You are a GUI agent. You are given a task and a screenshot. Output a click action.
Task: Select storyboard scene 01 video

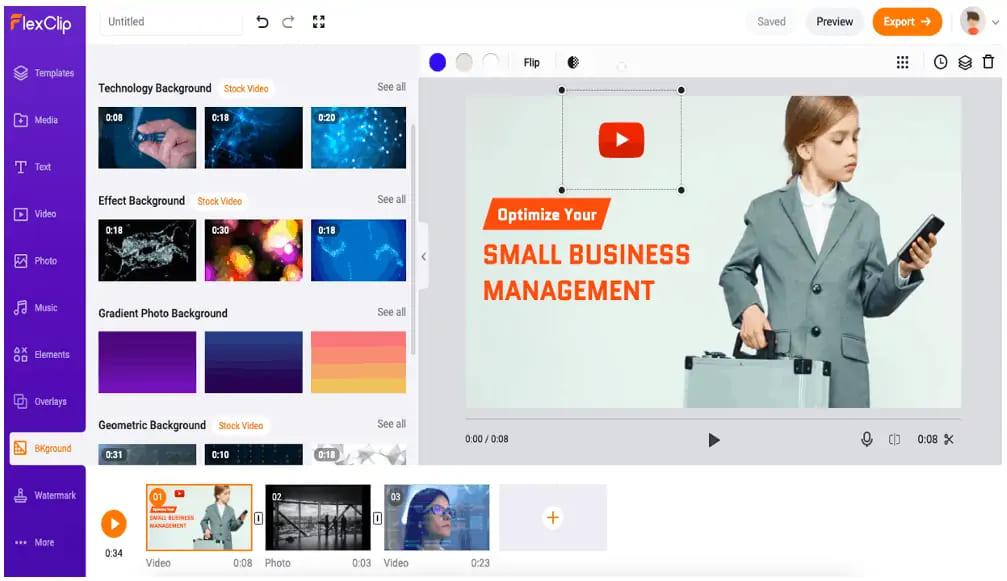(x=199, y=517)
